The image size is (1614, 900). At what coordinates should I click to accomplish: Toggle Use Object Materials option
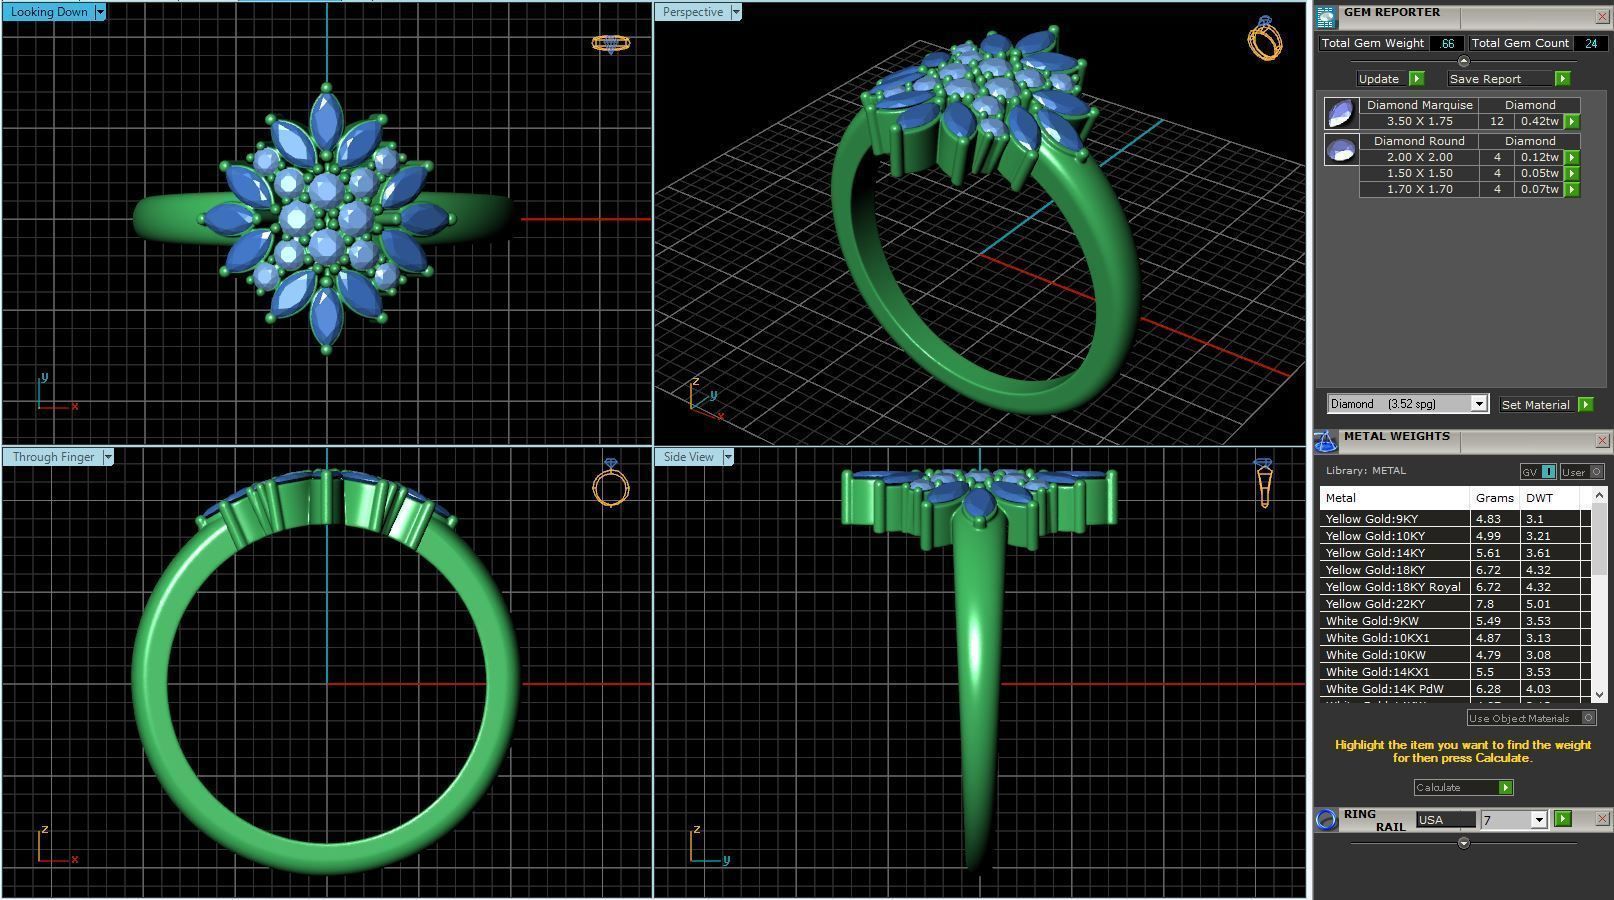coord(1531,718)
